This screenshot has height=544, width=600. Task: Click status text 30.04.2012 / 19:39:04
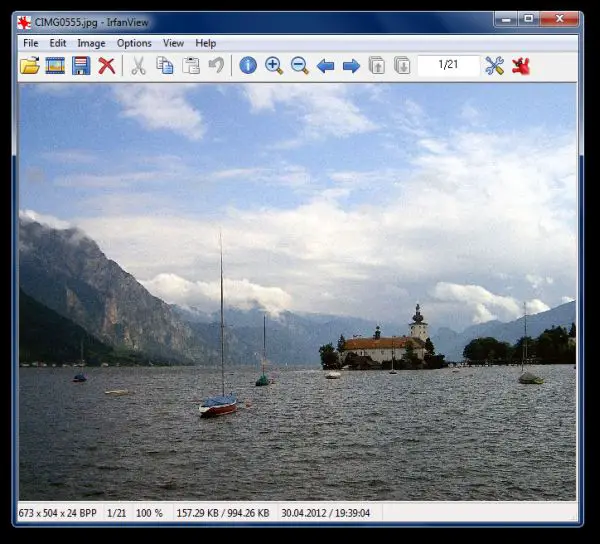pos(326,513)
